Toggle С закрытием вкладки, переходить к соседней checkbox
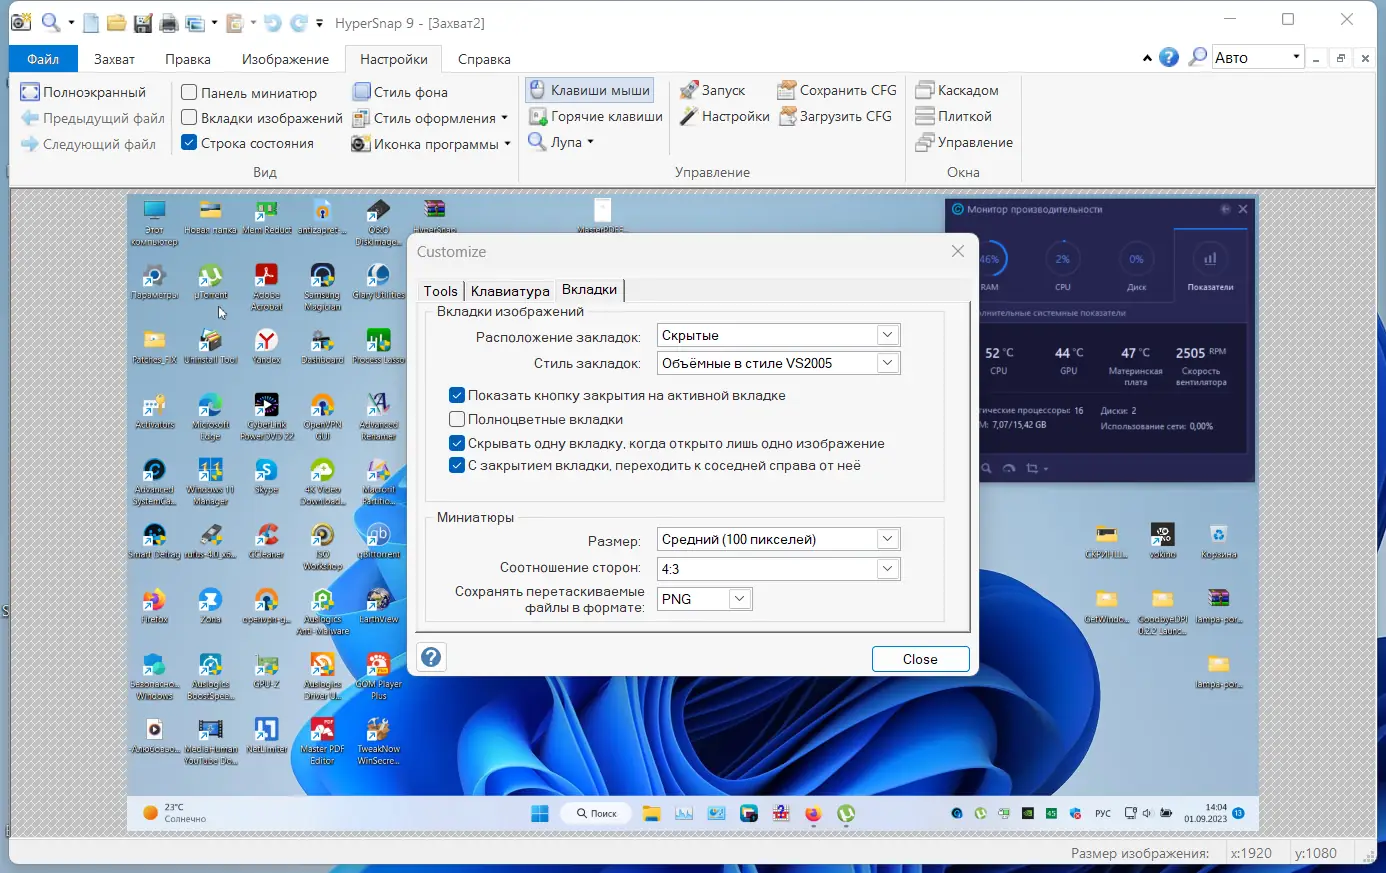 pyautogui.click(x=457, y=465)
